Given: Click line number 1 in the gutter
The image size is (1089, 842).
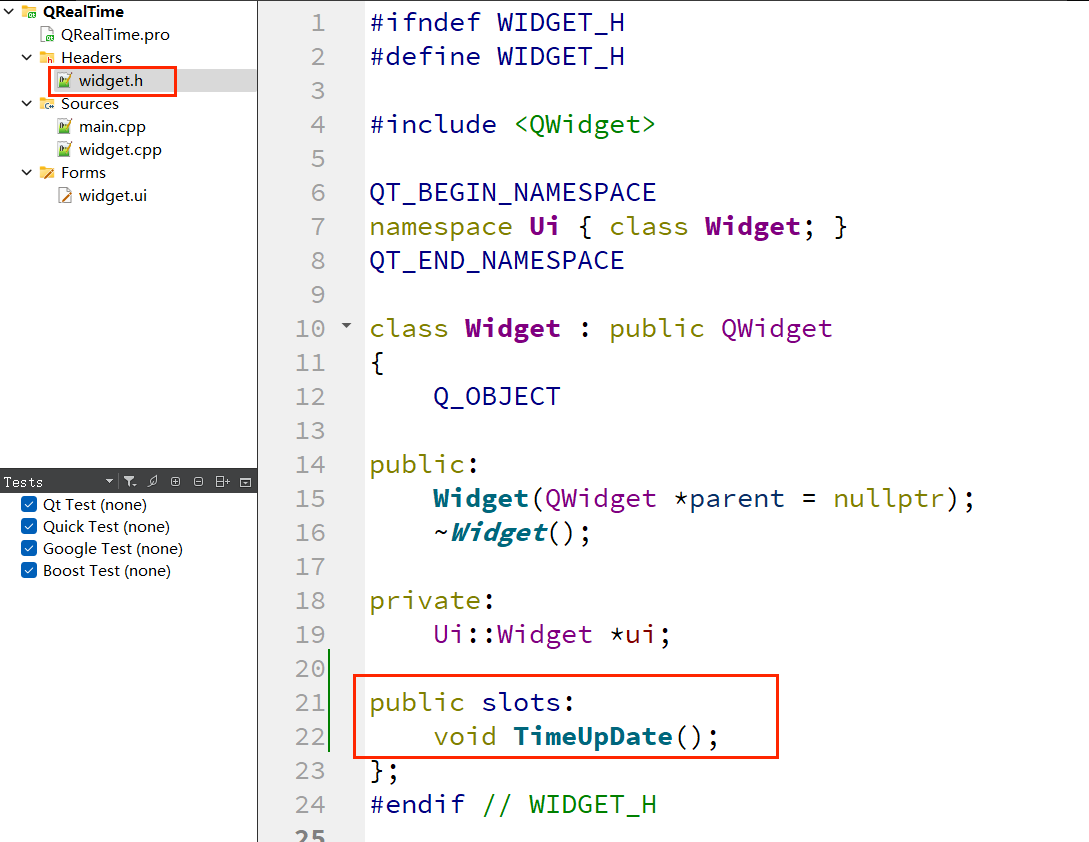Looking at the screenshot, I should click(x=318, y=23).
